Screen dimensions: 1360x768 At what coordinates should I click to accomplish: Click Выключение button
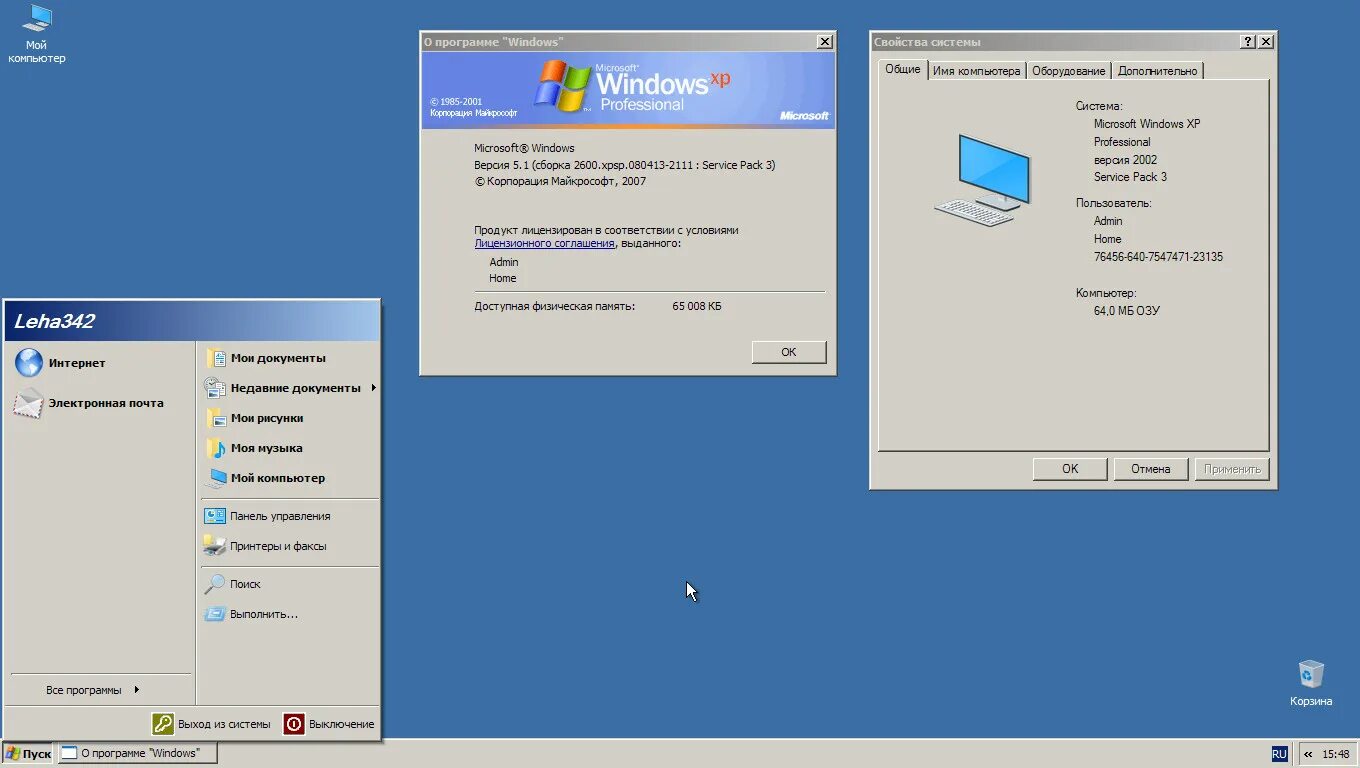click(x=329, y=723)
